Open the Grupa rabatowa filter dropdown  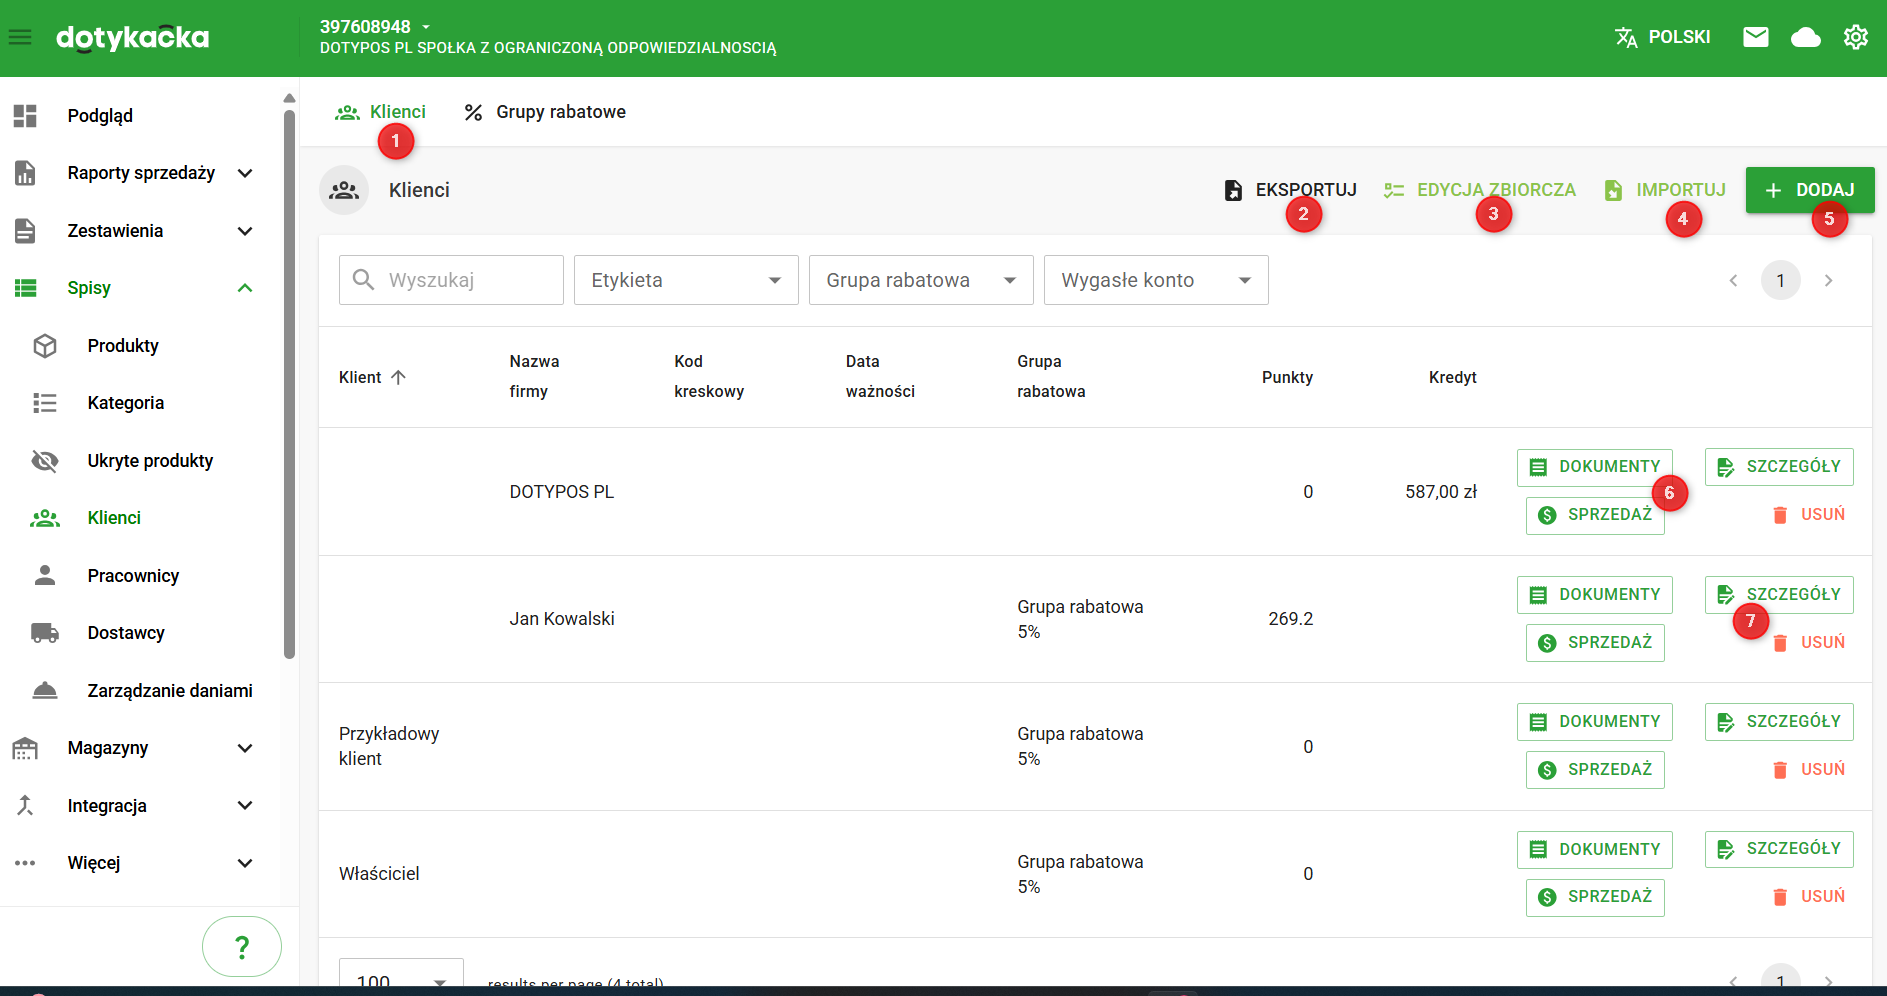(x=920, y=280)
